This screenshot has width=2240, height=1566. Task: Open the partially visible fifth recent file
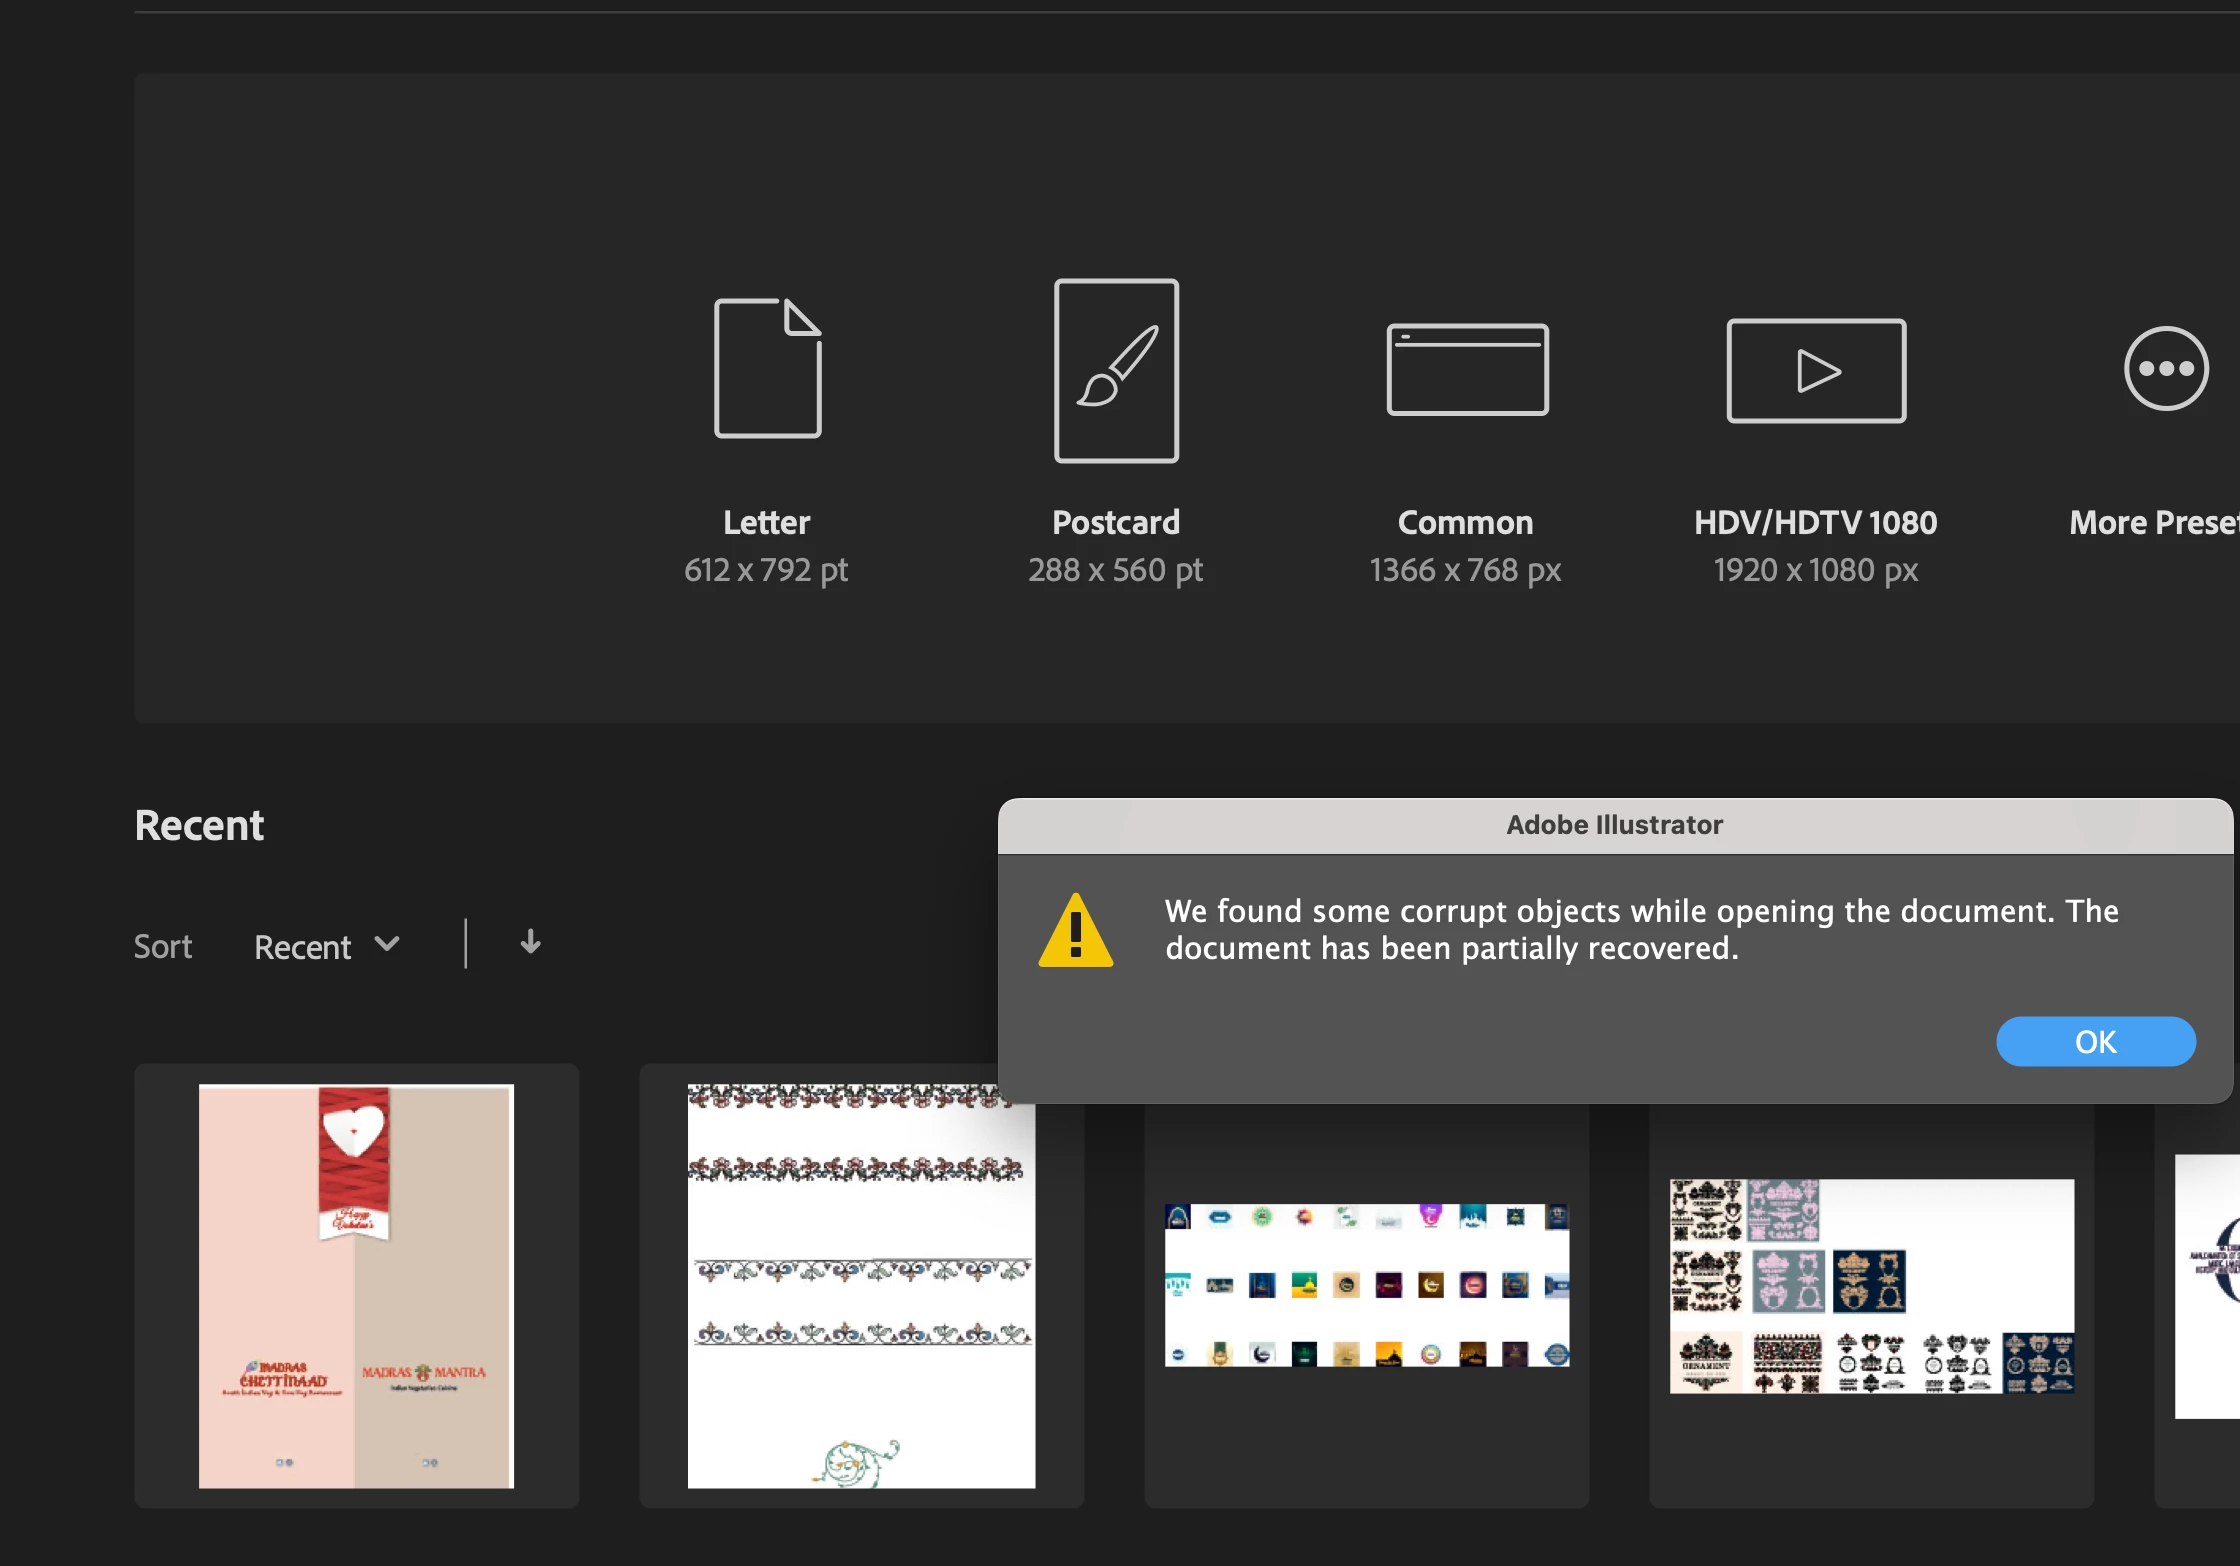tap(2208, 1286)
